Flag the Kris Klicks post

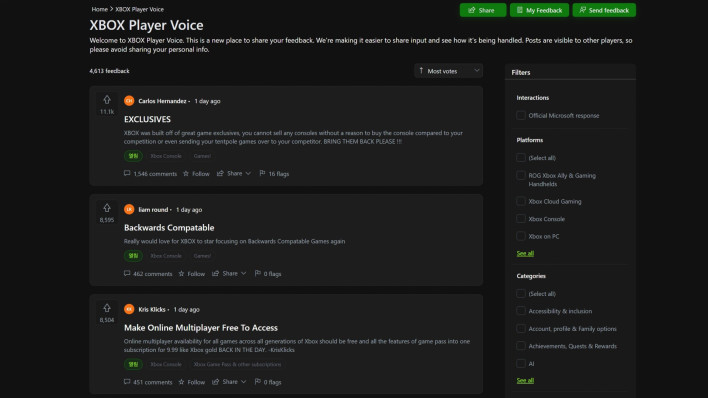(268, 382)
